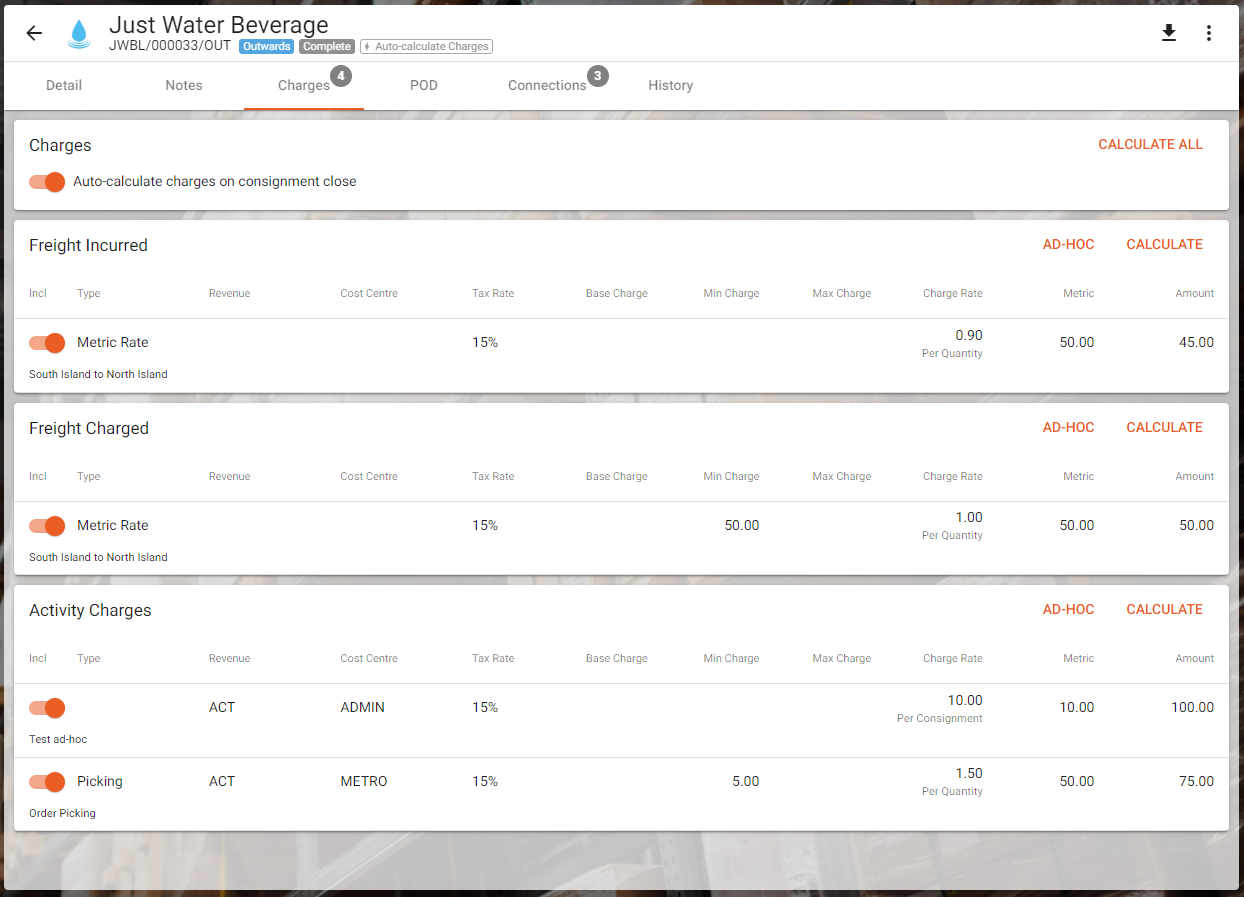Download the consignment document
The image size is (1244, 897).
[x=1169, y=33]
